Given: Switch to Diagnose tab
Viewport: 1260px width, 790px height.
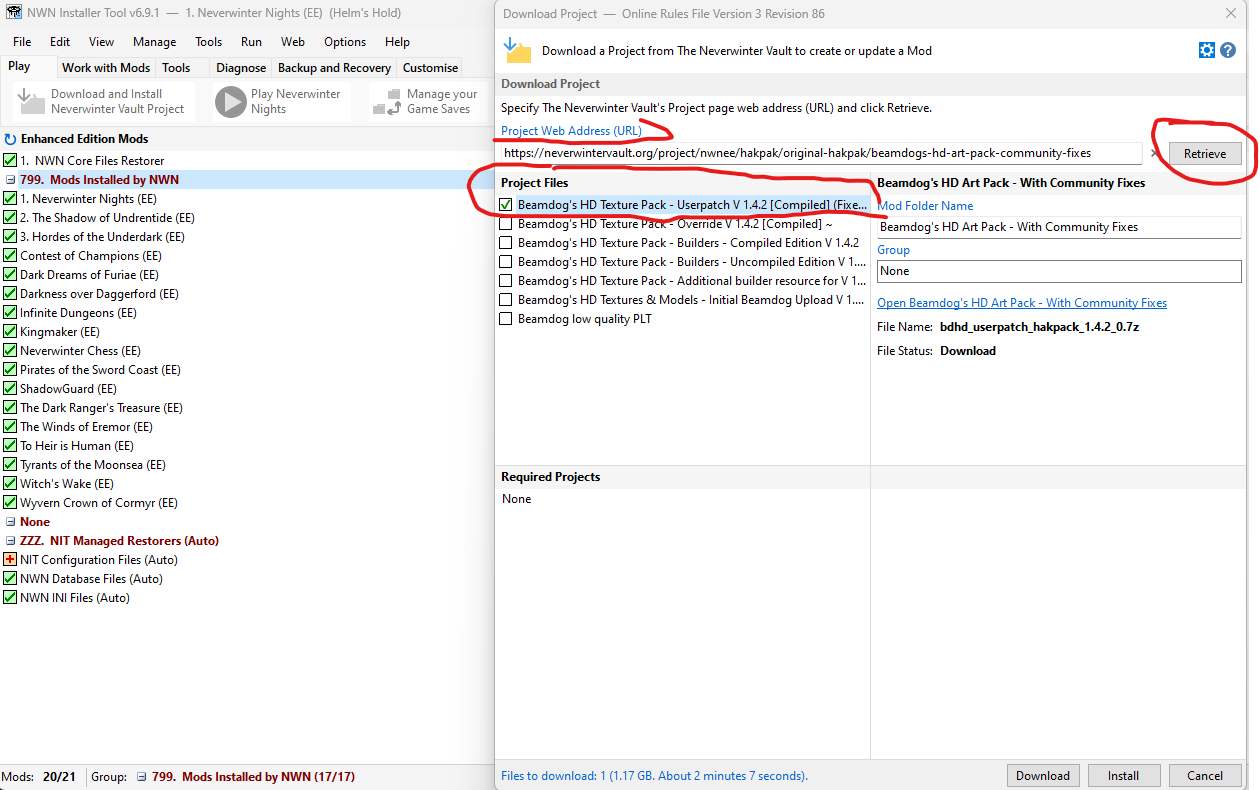Looking at the screenshot, I should (x=241, y=68).
